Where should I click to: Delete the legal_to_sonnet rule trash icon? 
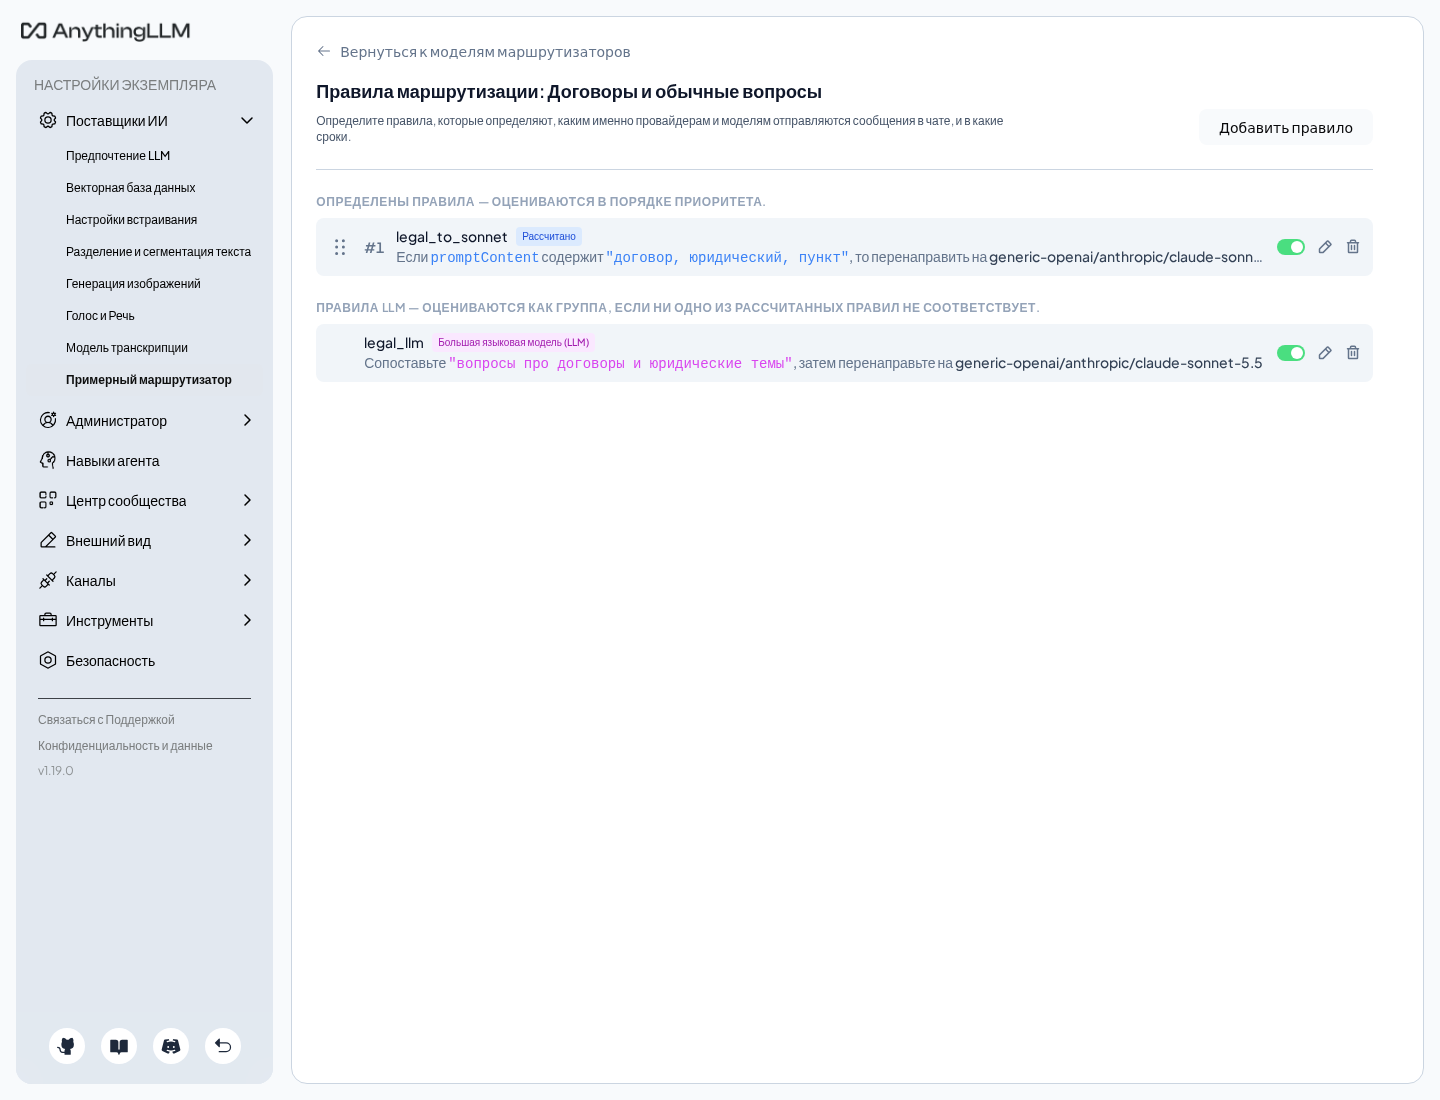coord(1353,247)
